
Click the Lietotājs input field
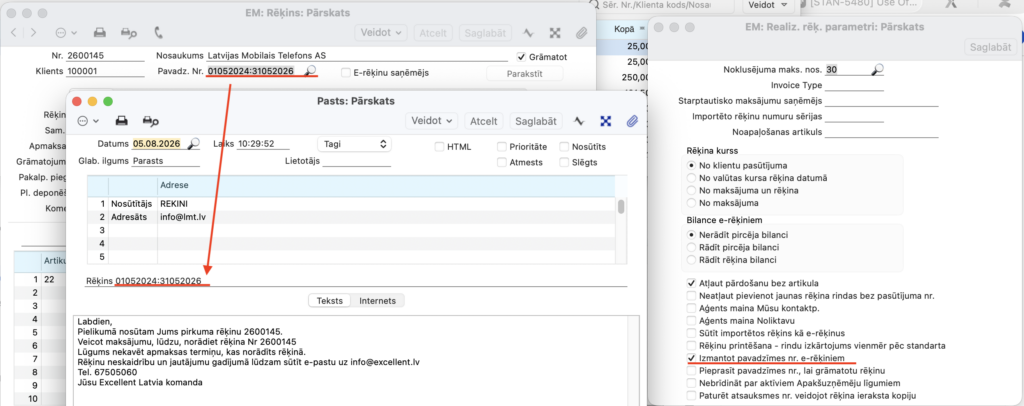click(357, 161)
